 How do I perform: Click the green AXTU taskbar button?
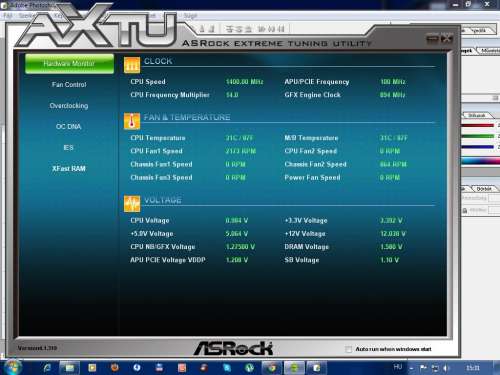[294, 368]
